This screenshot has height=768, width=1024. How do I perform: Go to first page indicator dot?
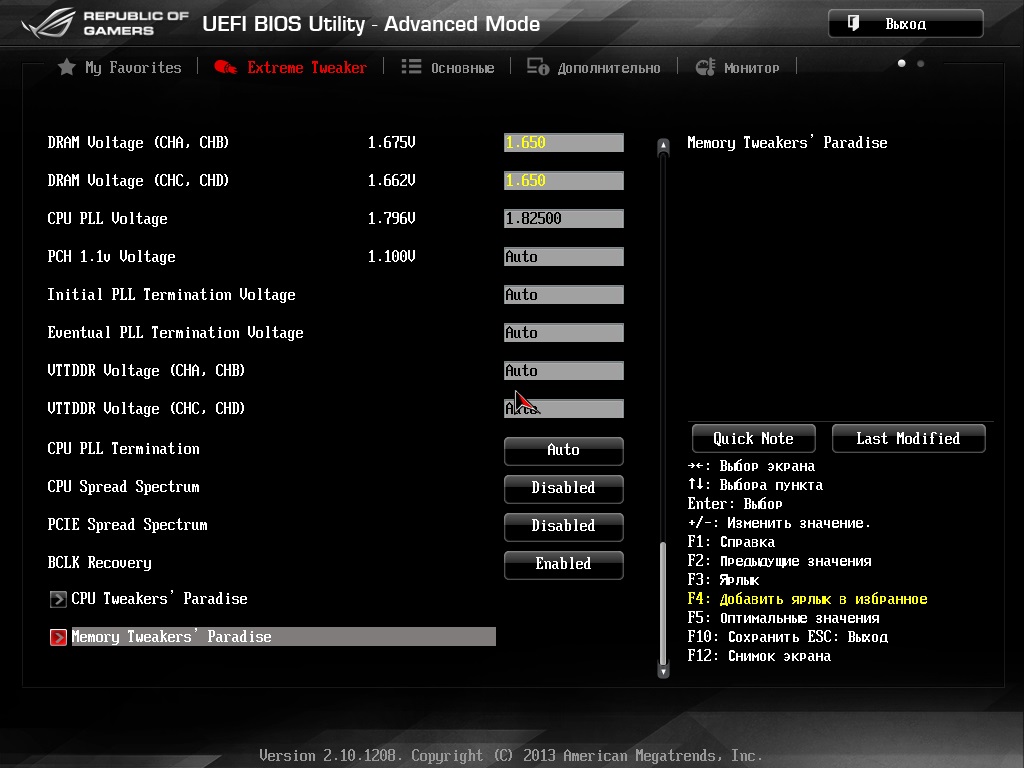coord(902,63)
